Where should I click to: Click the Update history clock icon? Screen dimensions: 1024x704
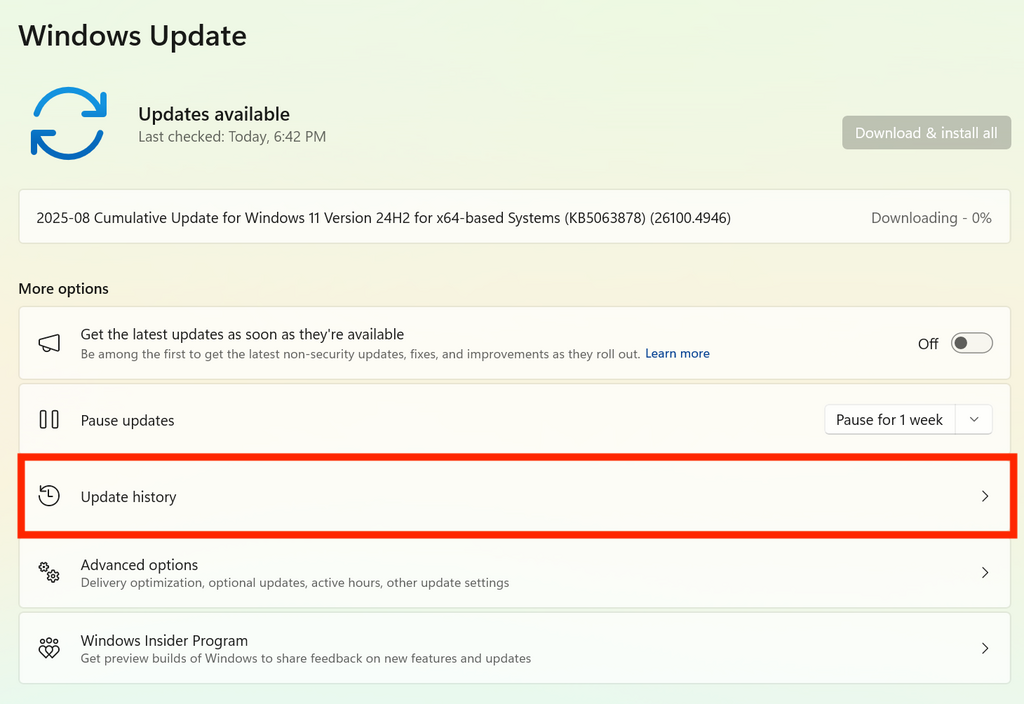[x=49, y=496]
